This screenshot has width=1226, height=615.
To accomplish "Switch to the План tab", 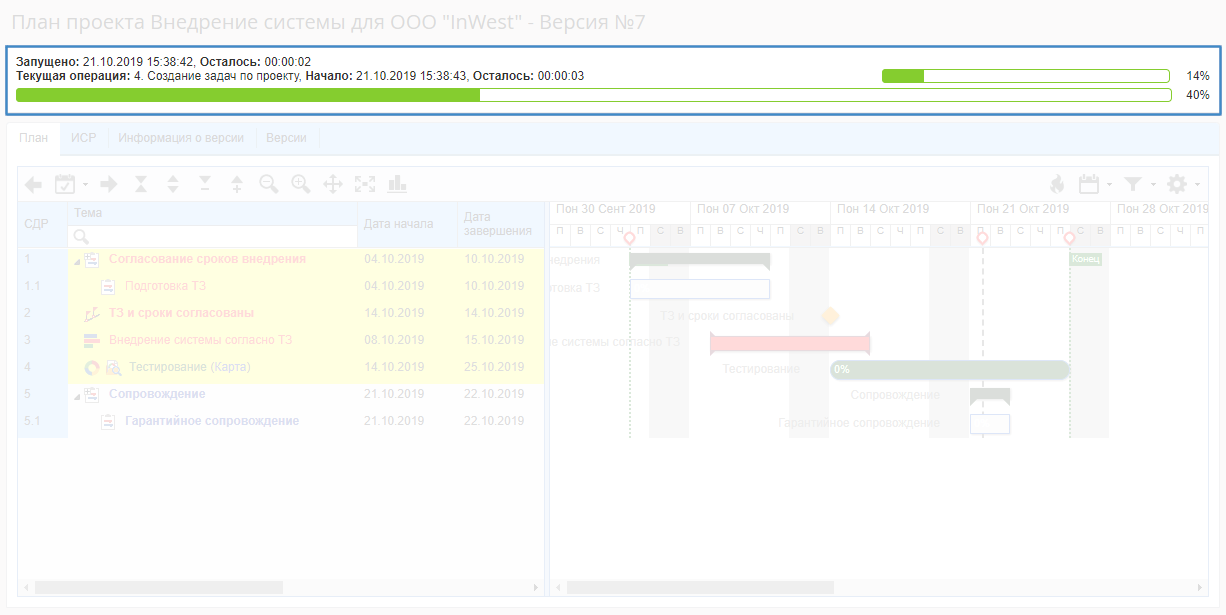I will 33,138.
